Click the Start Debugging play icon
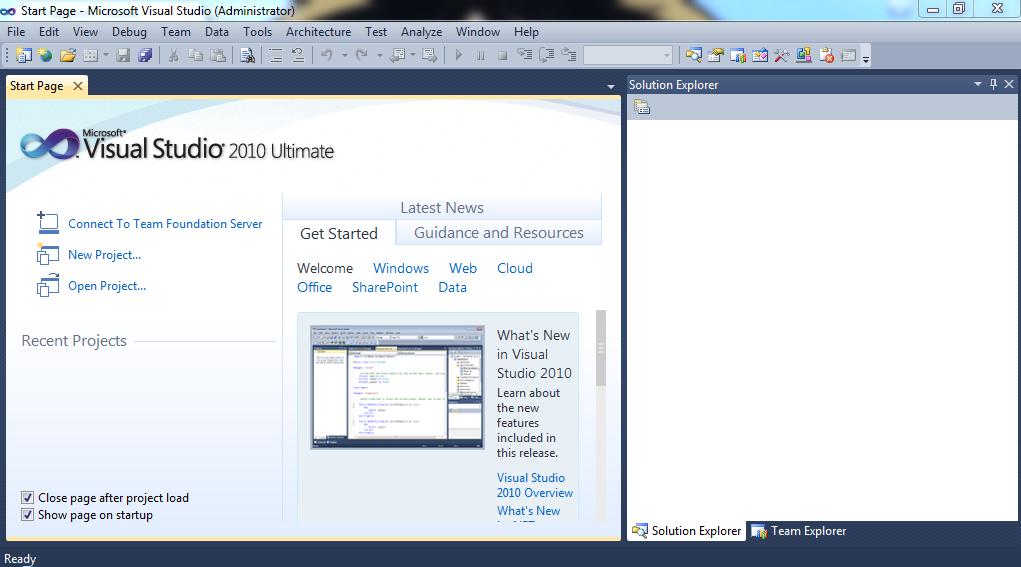This screenshot has width=1021, height=567. [x=458, y=55]
